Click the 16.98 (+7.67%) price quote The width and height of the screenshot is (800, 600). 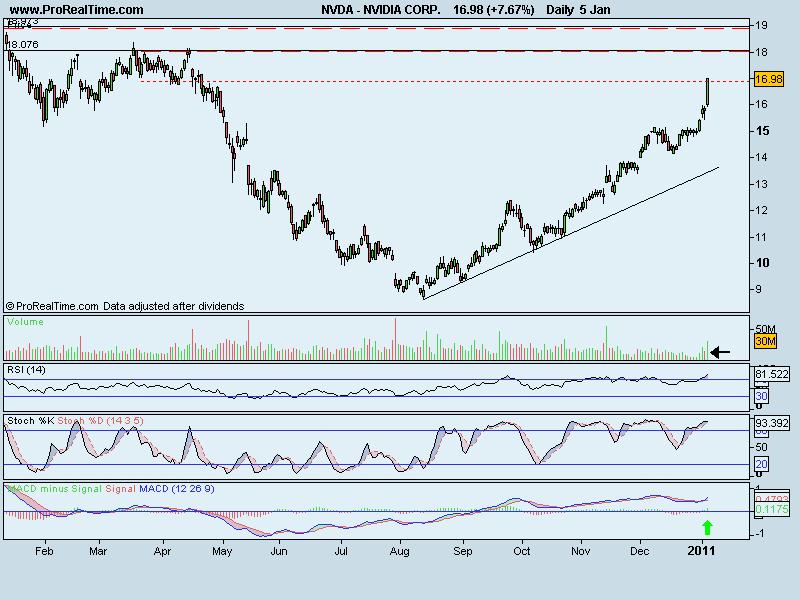[493, 10]
